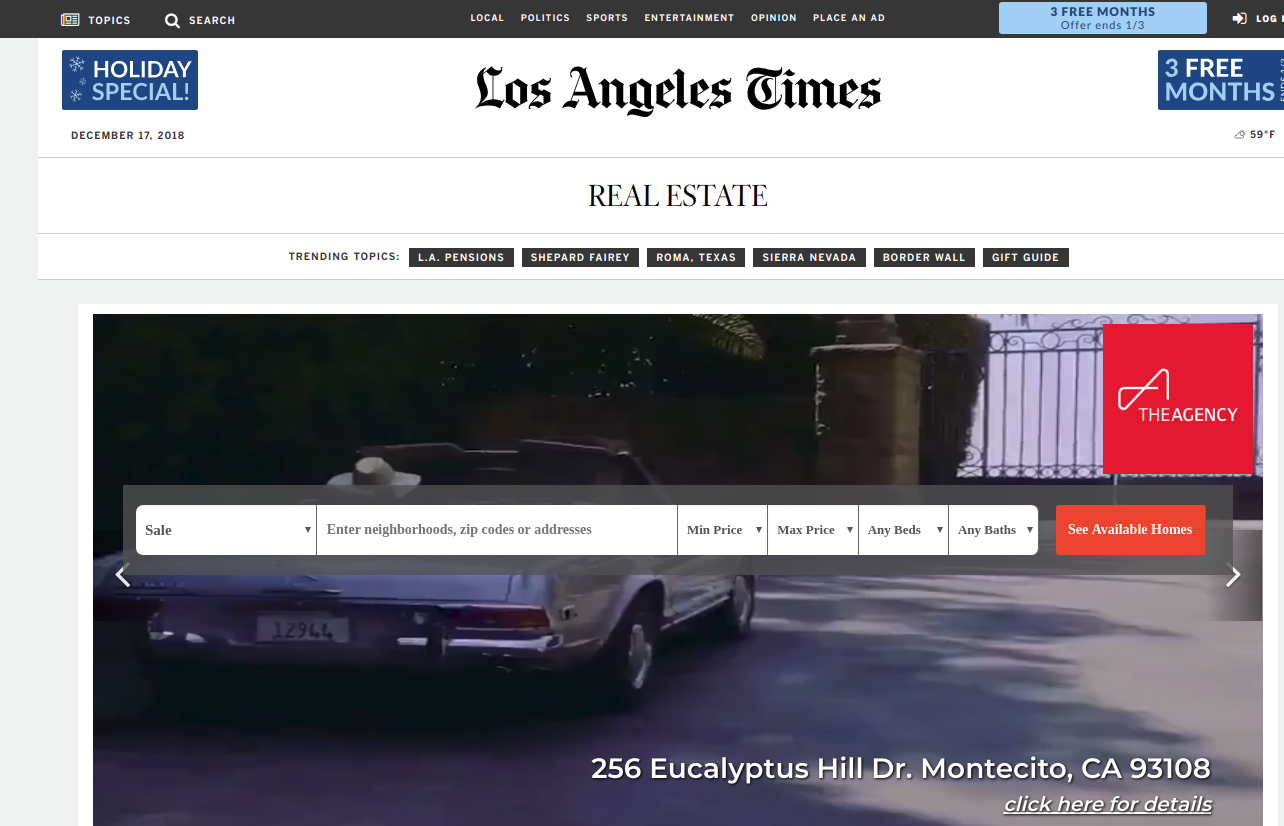Go to previous listing slide arrow
The image size is (1284, 826).
coord(123,576)
